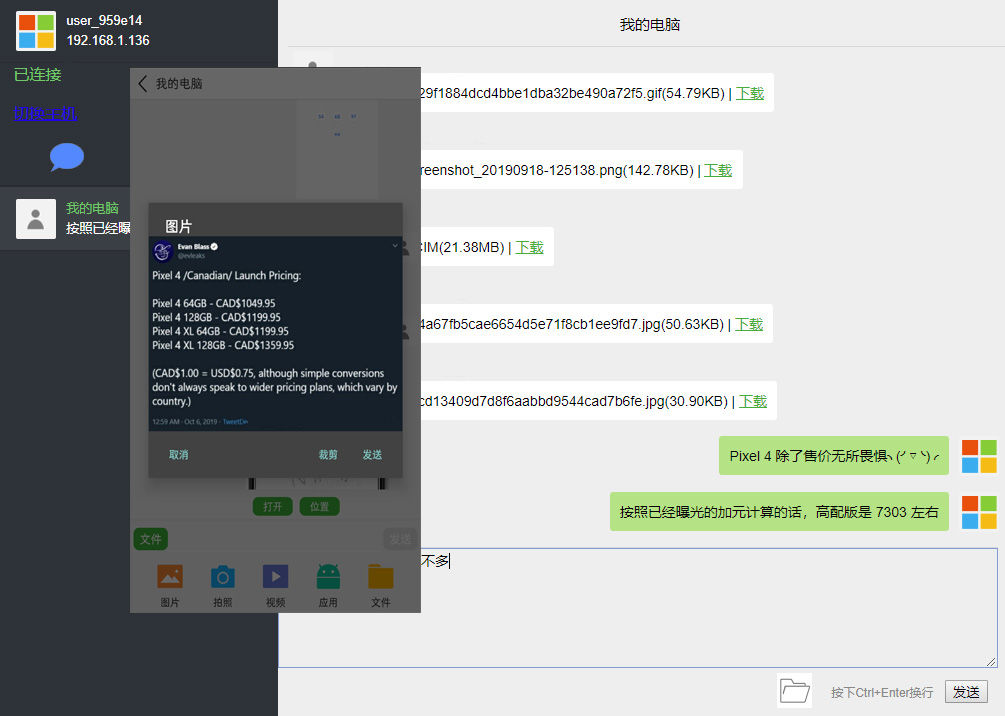Screen dimensions: 1005x716
Task: Download the 30.90KB jpg file
Action: click(752, 401)
